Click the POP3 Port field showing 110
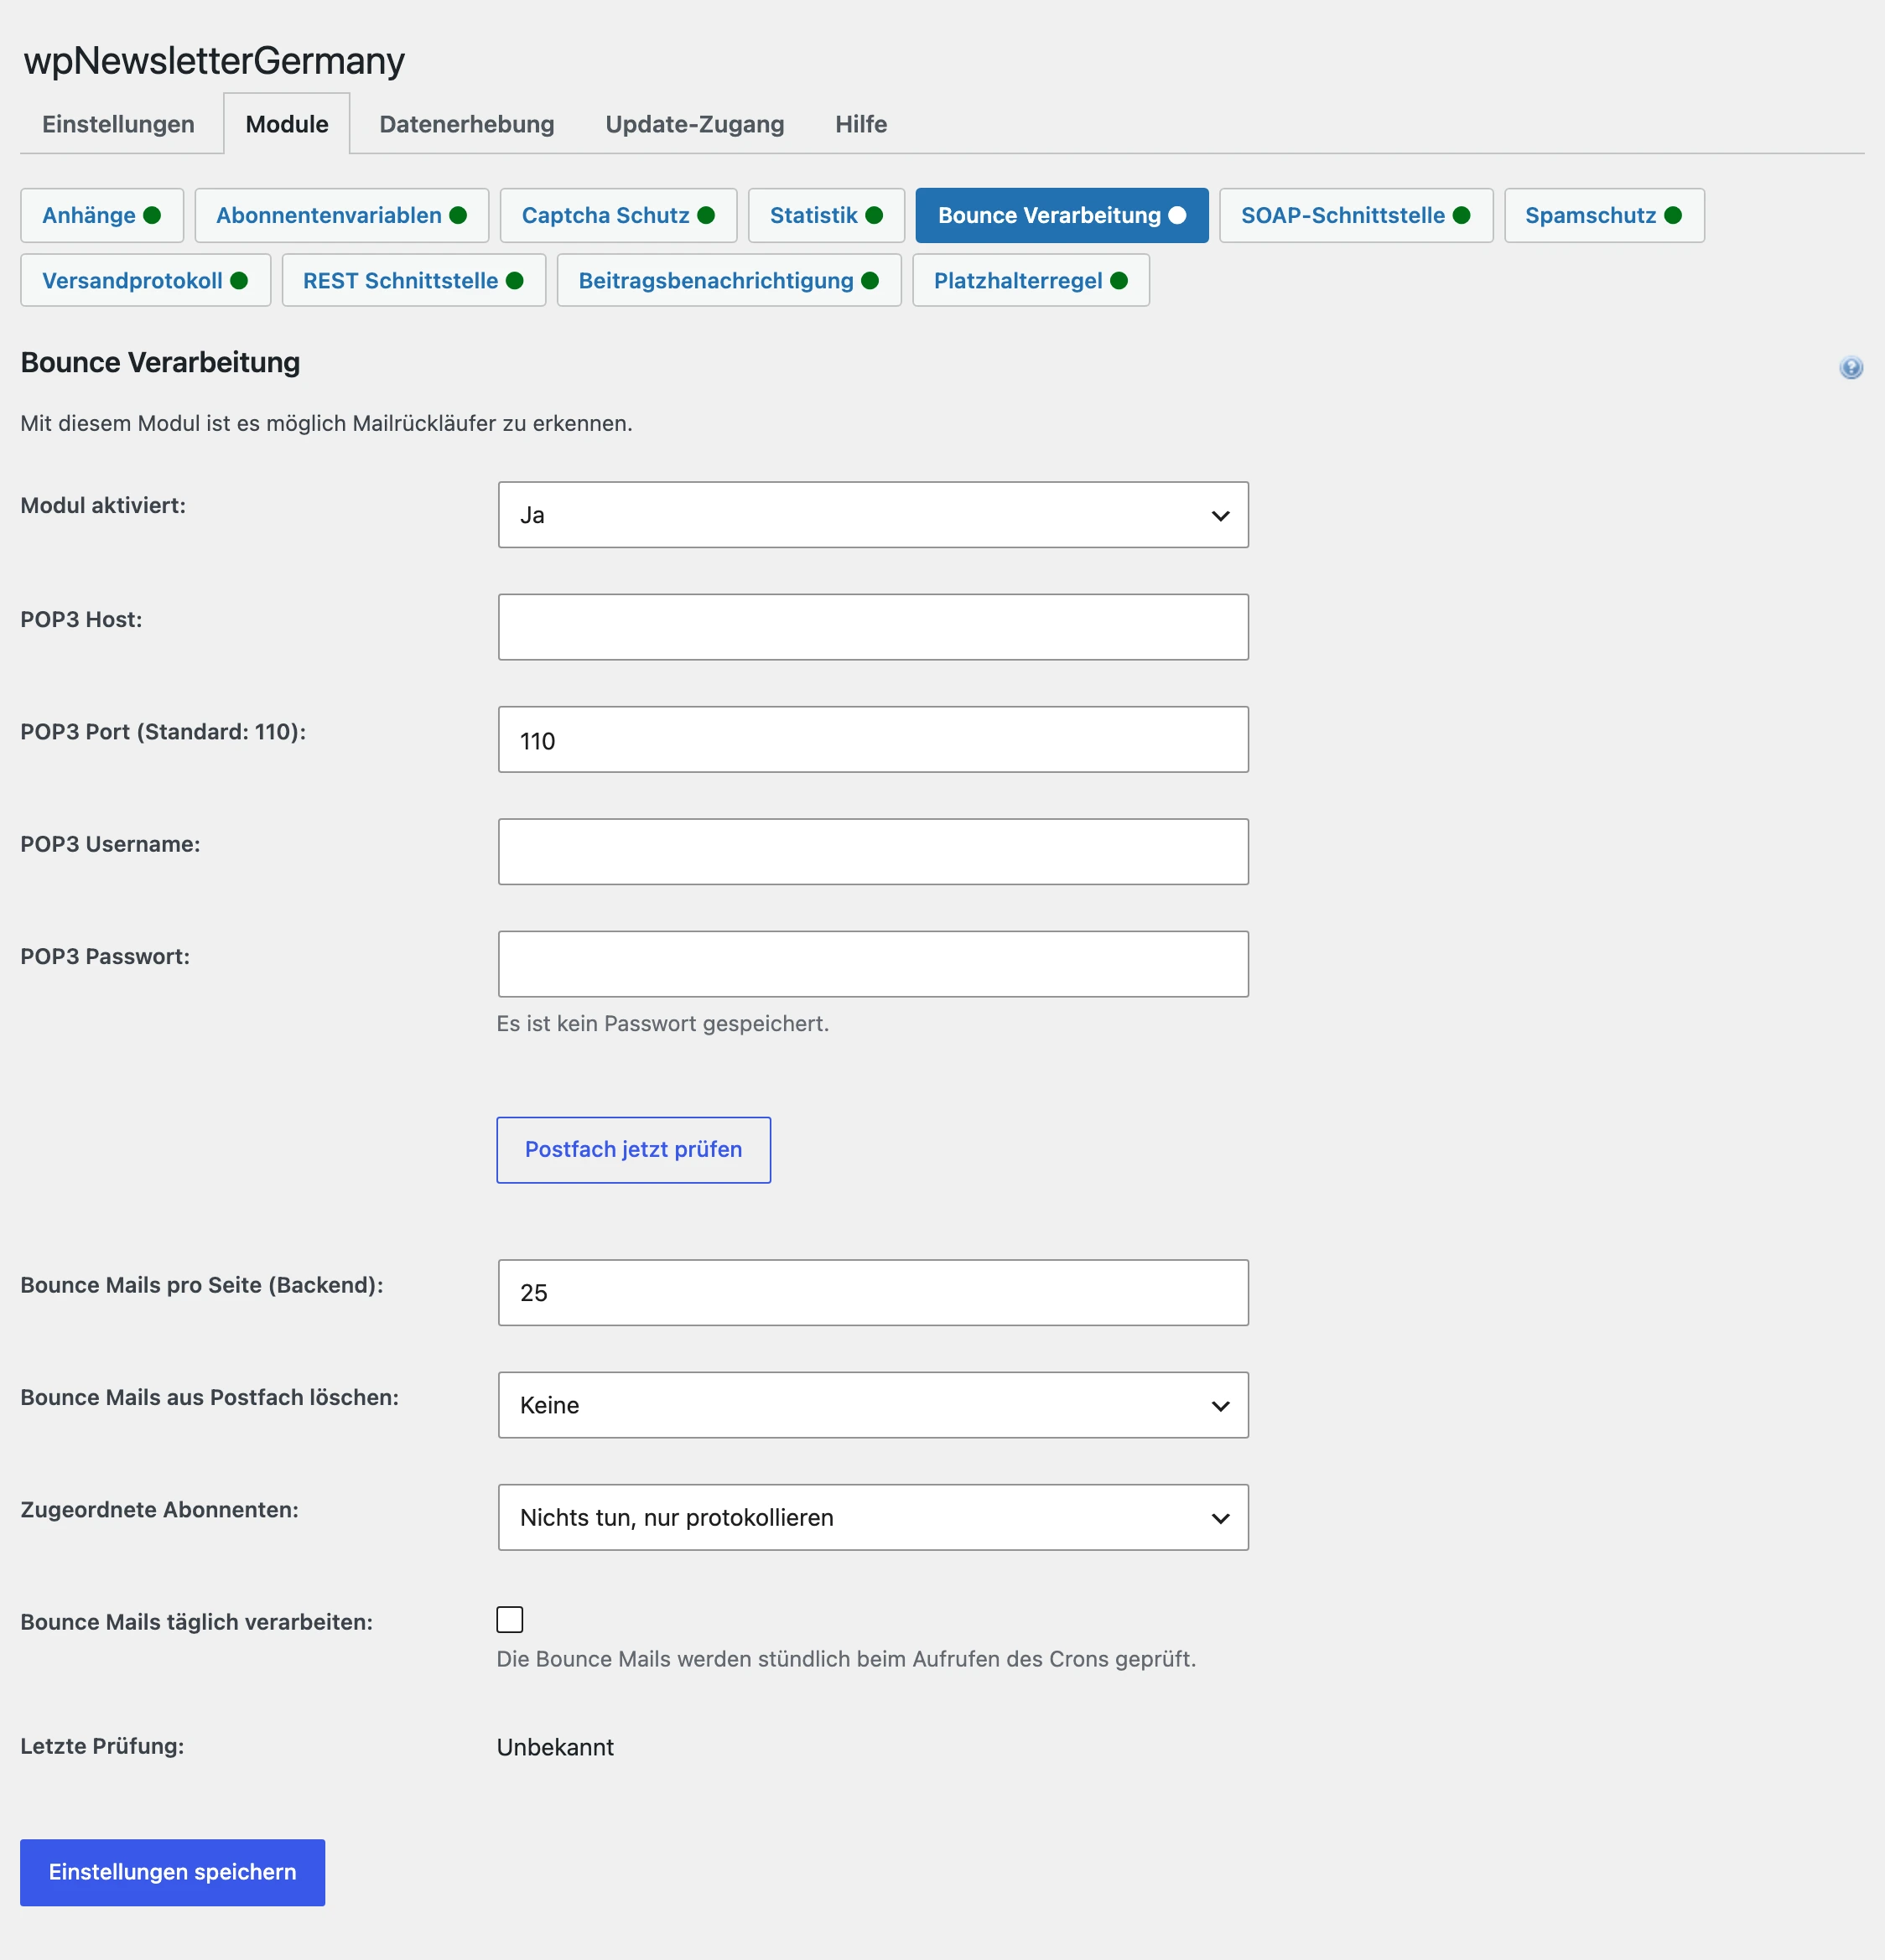The width and height of the screenshot is (1885, 1960). coord(873,739)
